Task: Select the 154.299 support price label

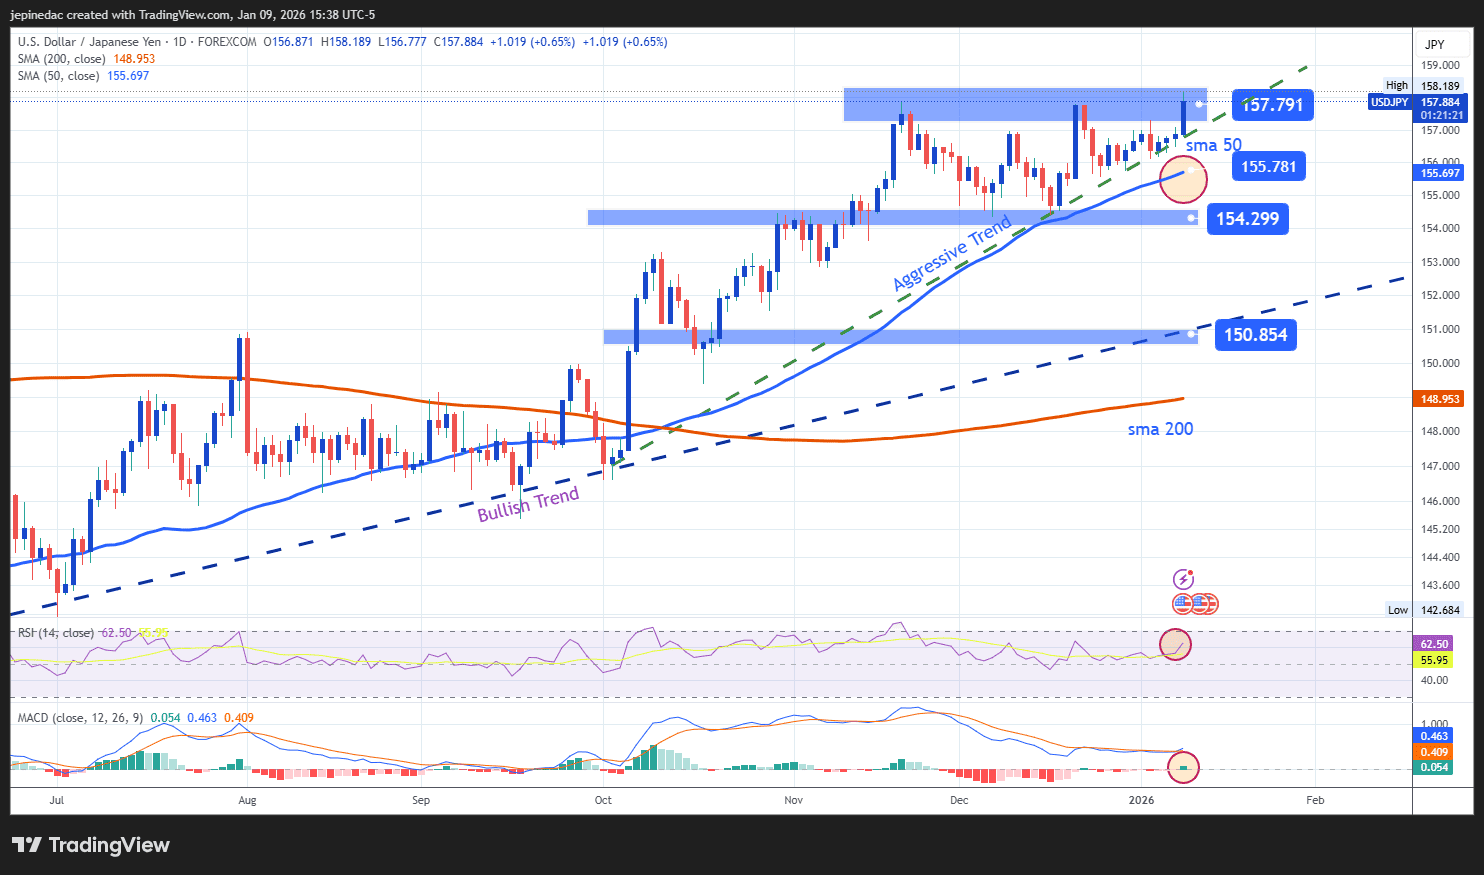Action: point(1247,219)
